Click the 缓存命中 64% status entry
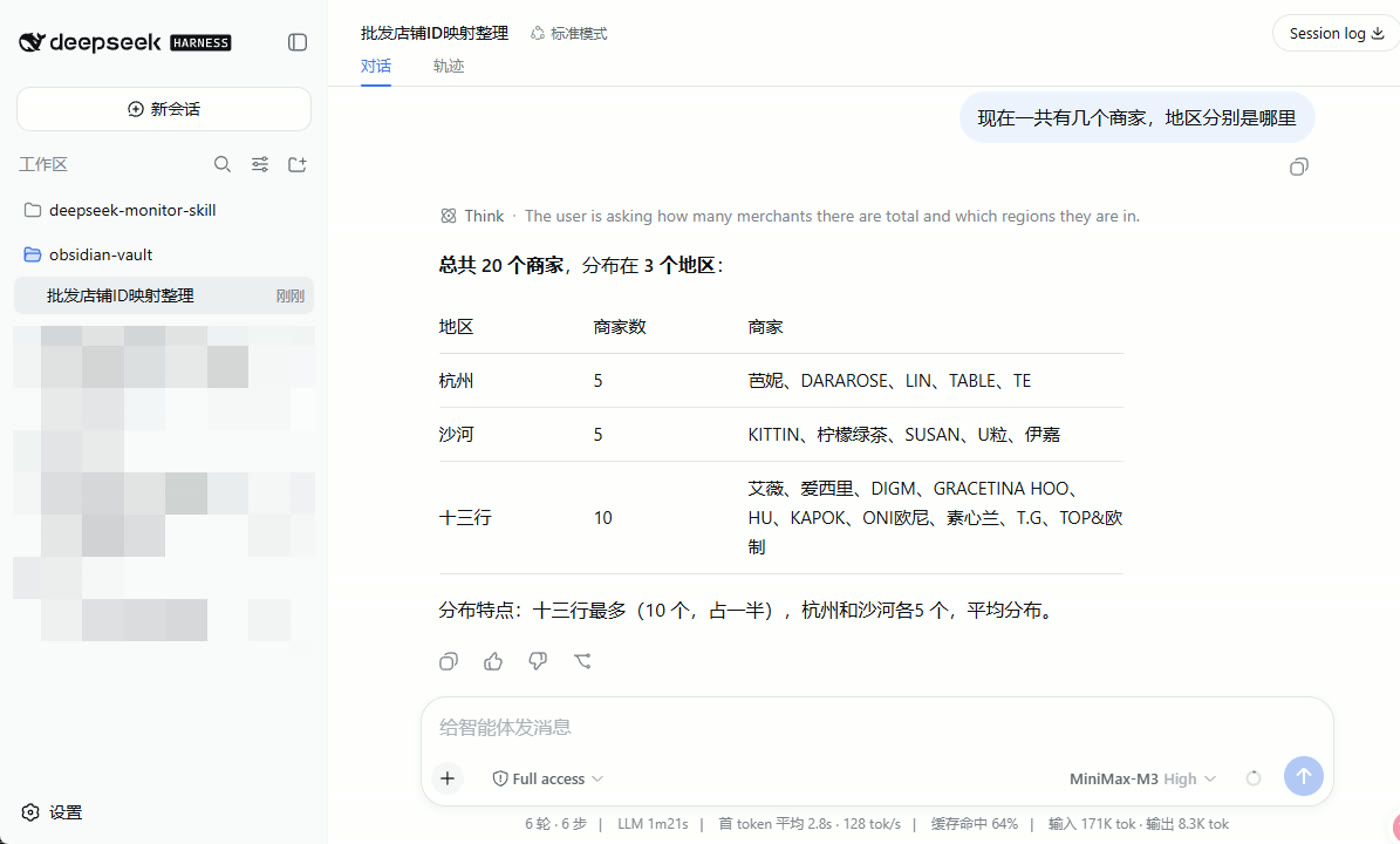The width and height of the screenshot is (1400, 844). click(x=974, y=824)
